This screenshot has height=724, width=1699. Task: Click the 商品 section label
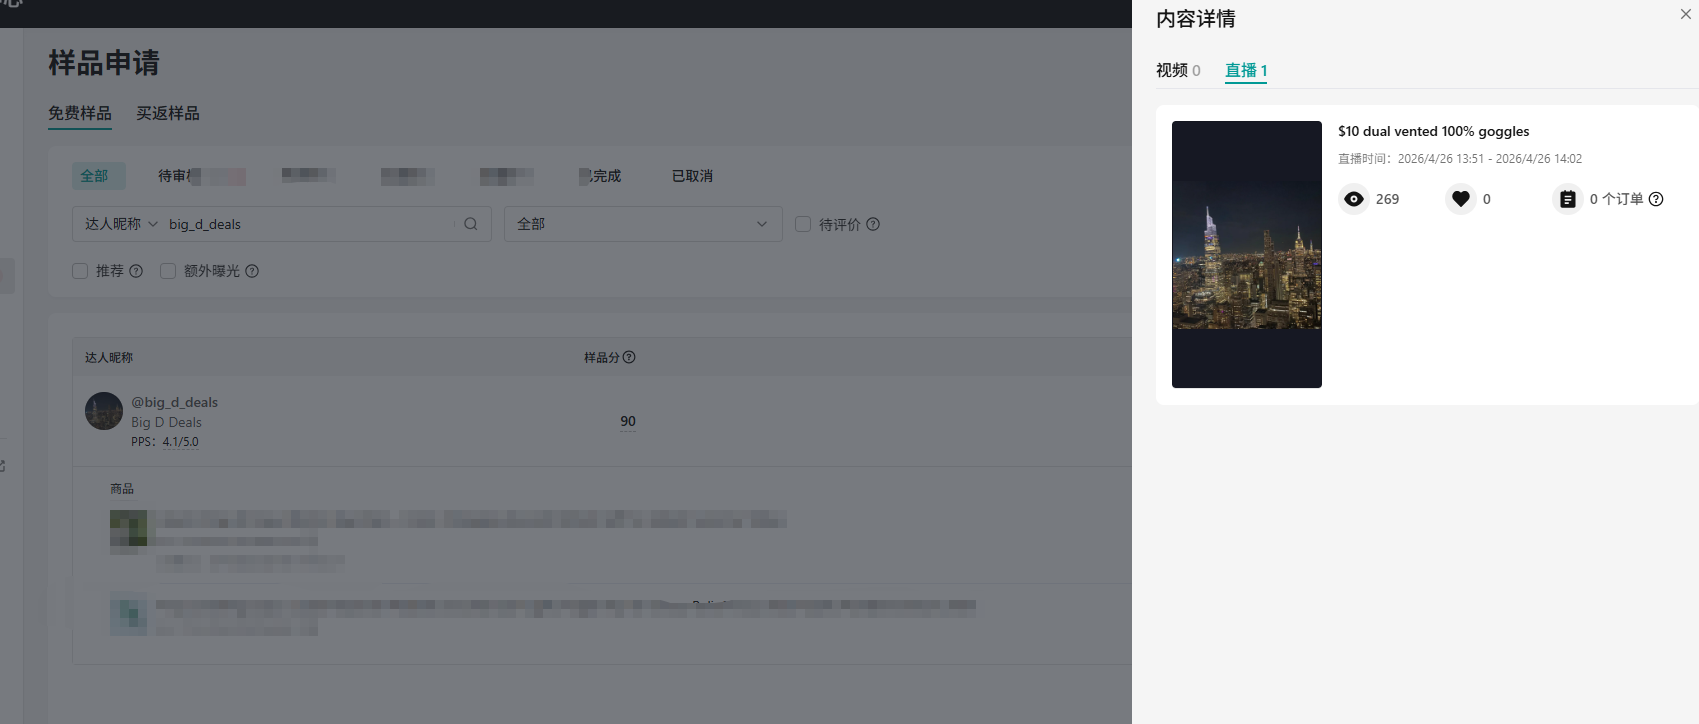click(122, 489)
